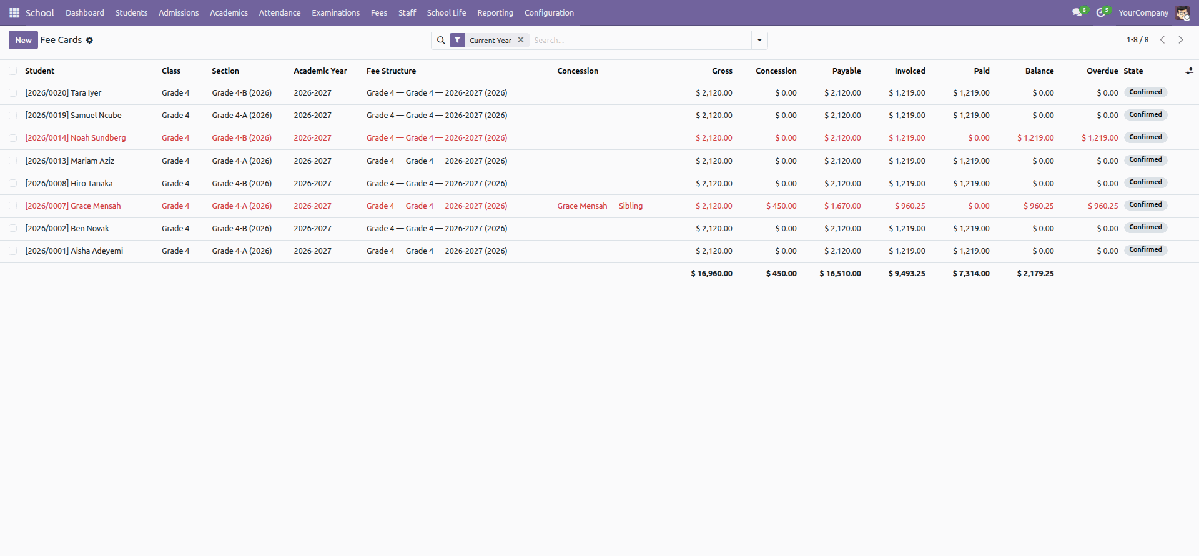This screenshot has width=1199, height=556.
Task: Sort by the State column header
Action: [1133, 71]
